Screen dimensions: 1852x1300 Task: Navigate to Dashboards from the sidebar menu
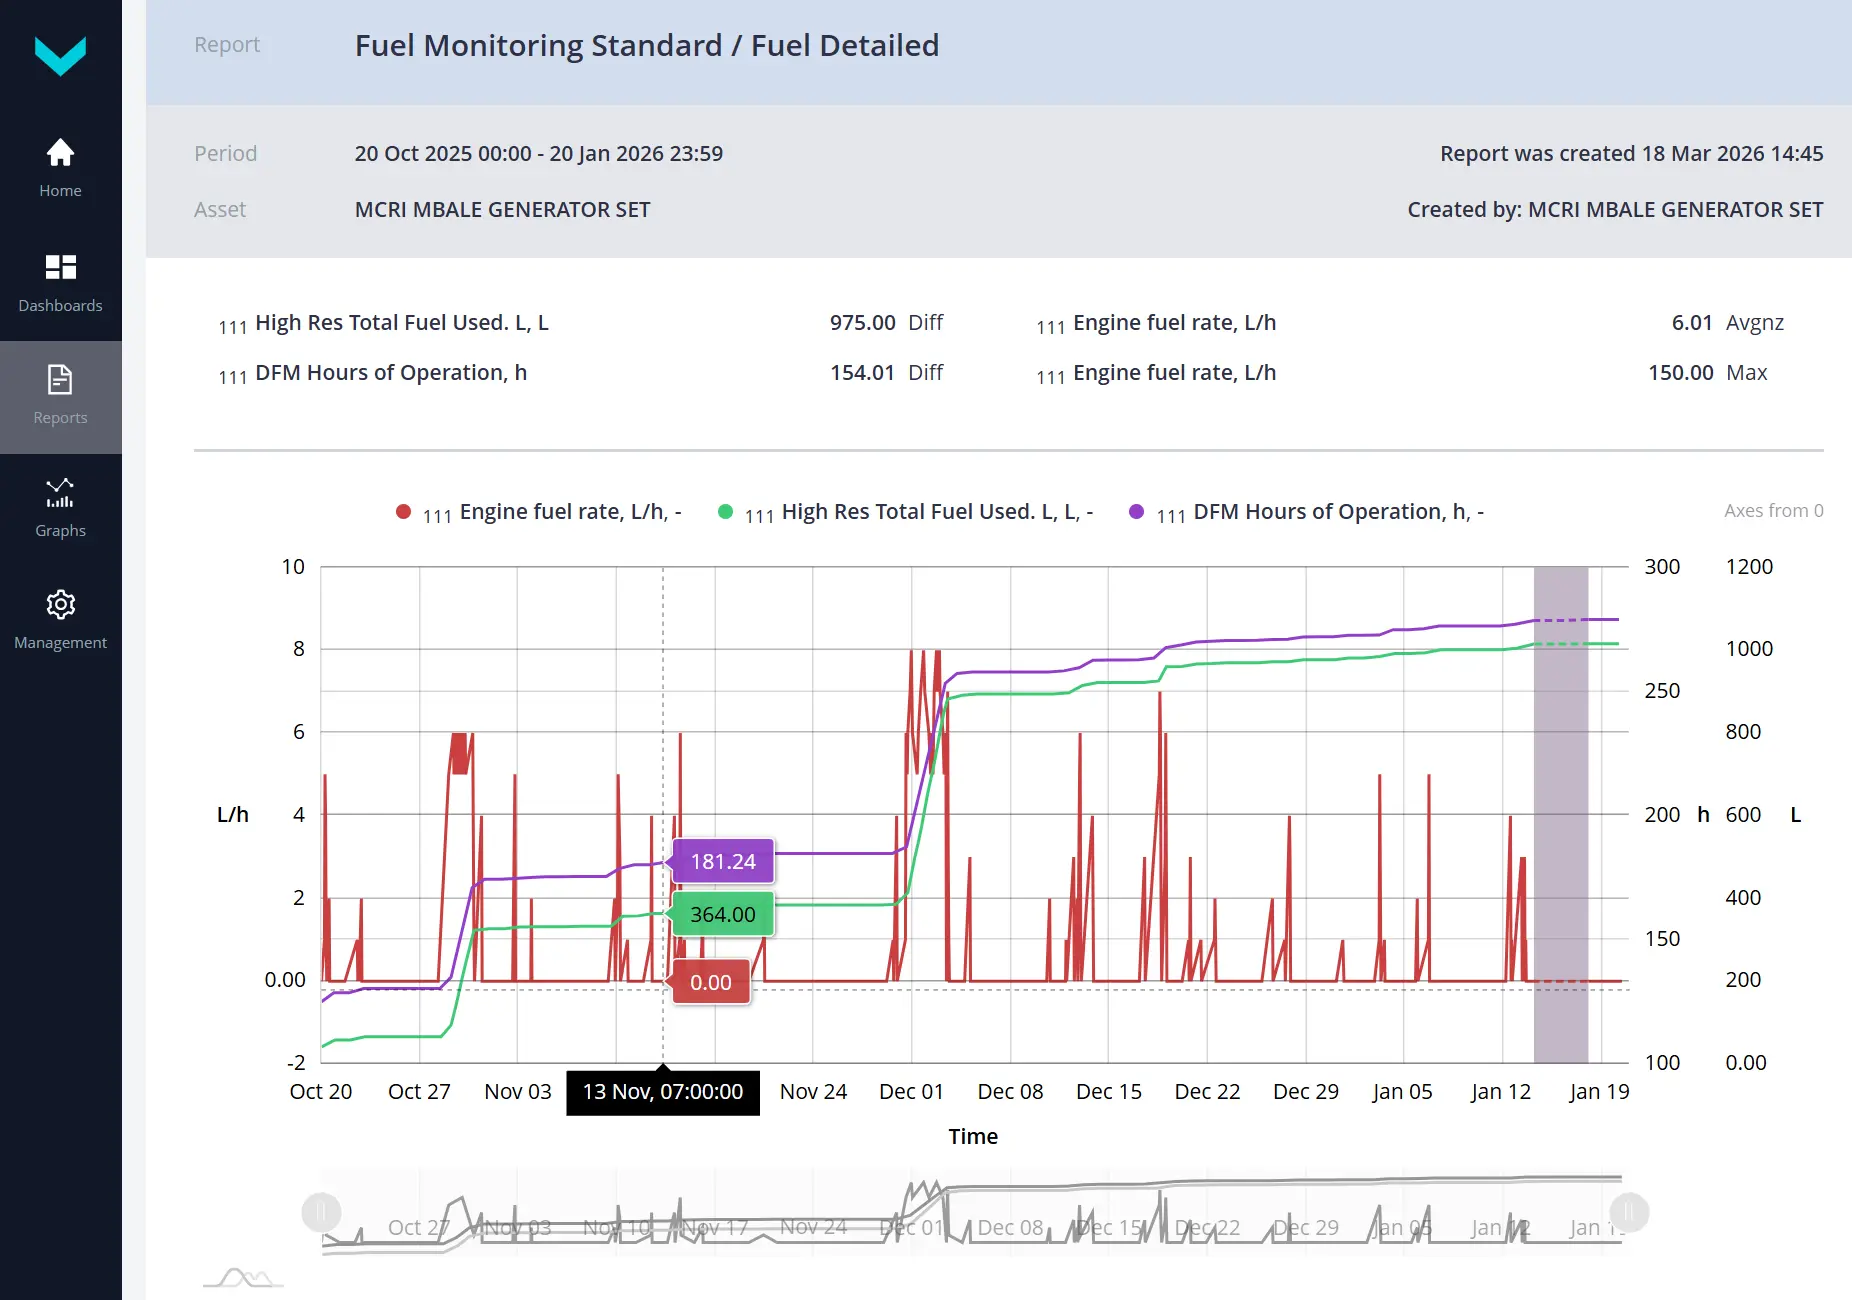60,305
